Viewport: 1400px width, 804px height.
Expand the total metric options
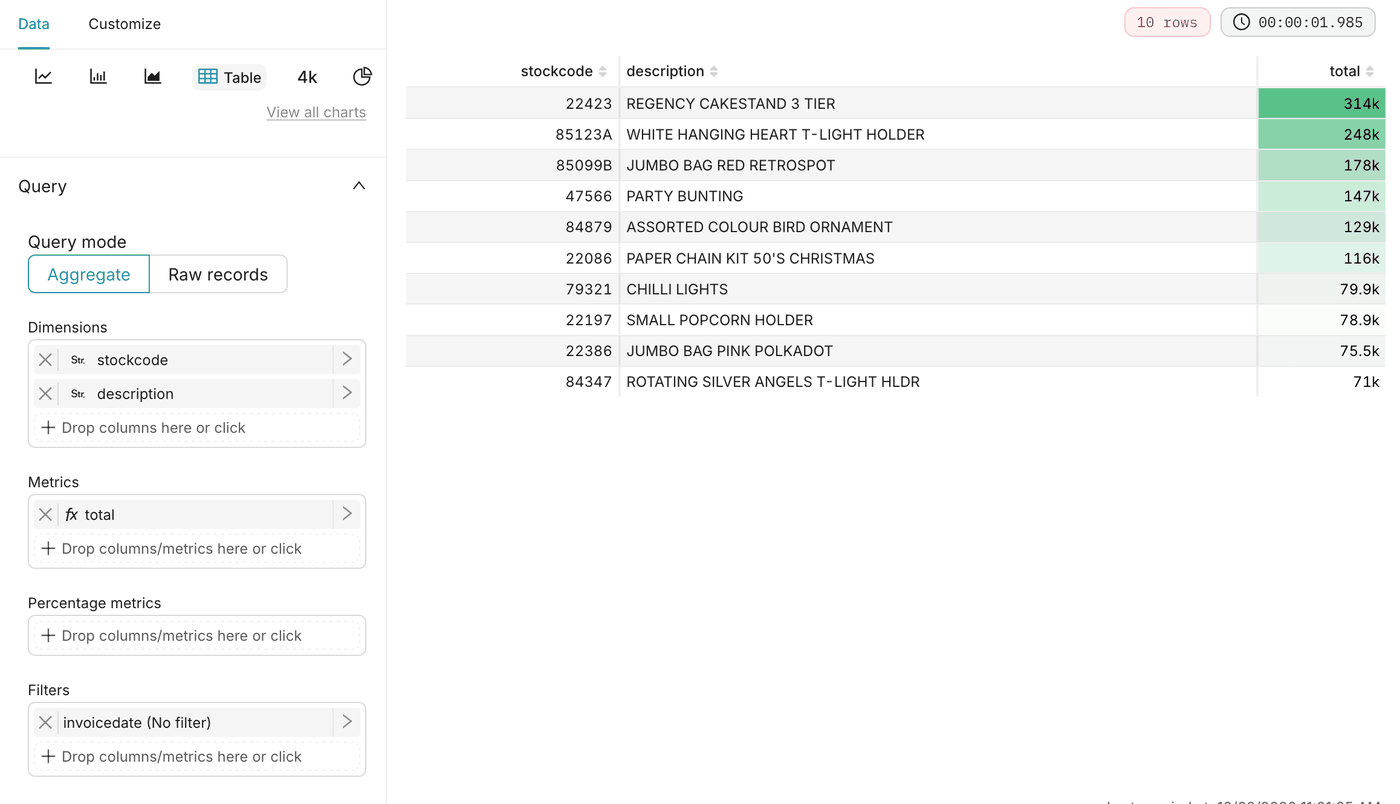tap(347, 514)
